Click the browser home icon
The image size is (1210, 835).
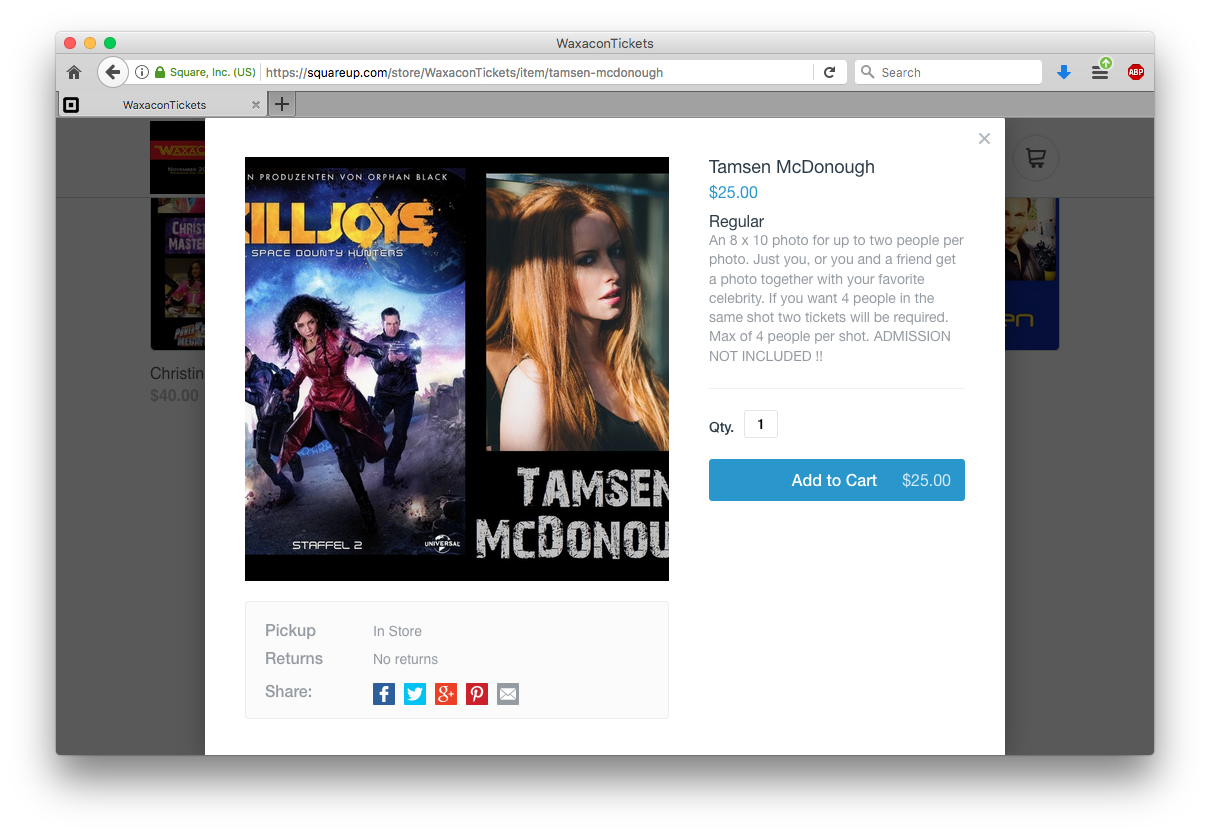pos(74,72)
